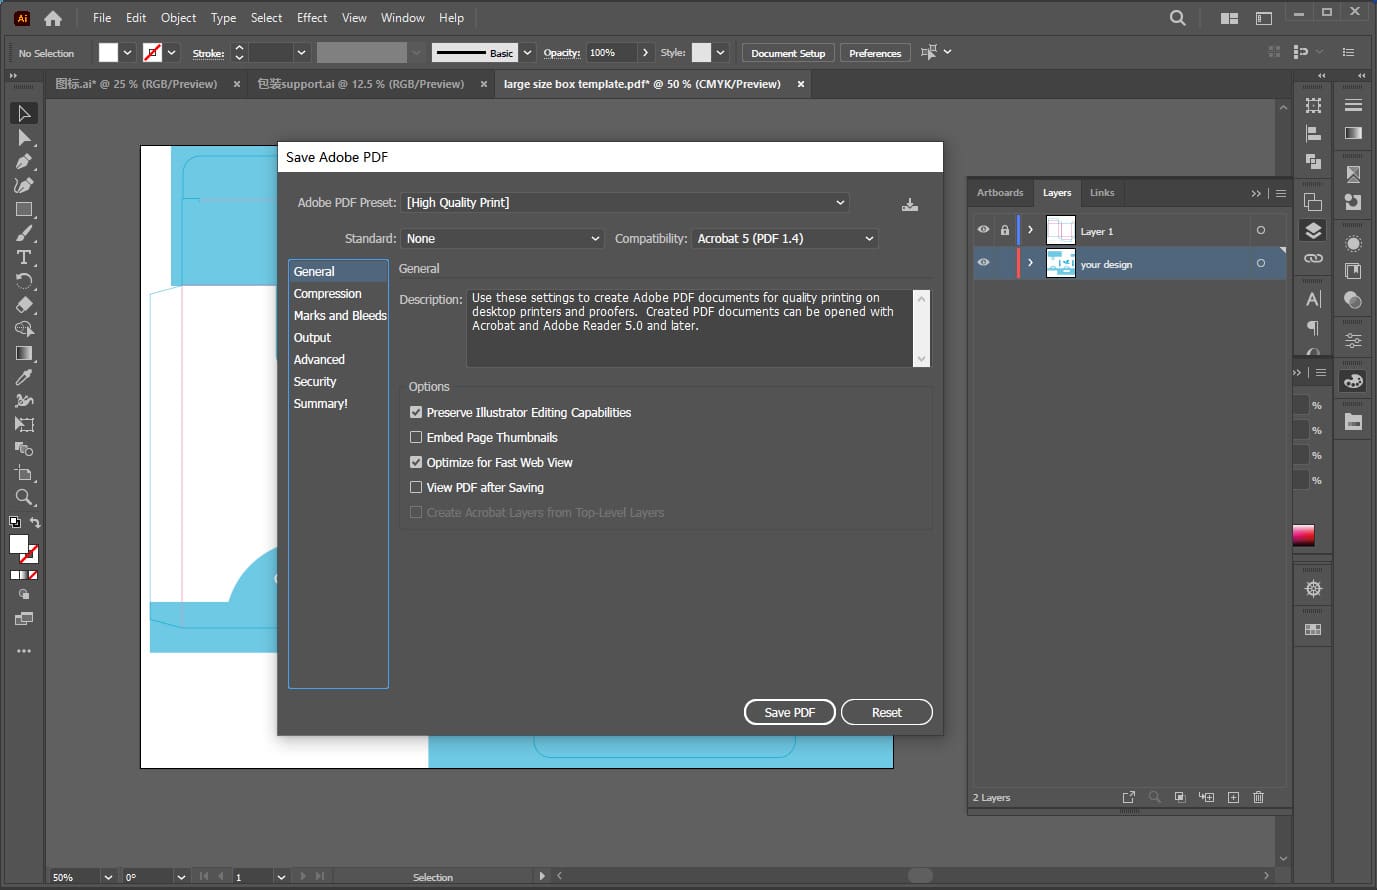This screenshot has width=1377, height=890.
Task: Open the Links panel icon in dock
Action: [1313, 258]
